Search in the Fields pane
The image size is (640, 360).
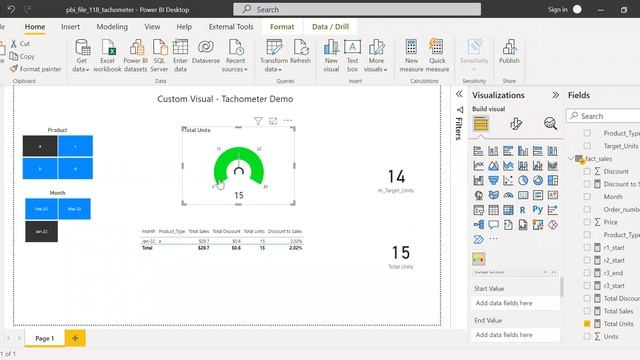(x=603, y=116)
